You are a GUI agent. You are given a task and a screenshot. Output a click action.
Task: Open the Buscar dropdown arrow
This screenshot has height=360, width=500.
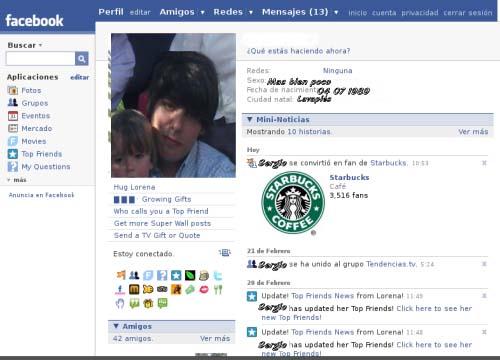40,45
